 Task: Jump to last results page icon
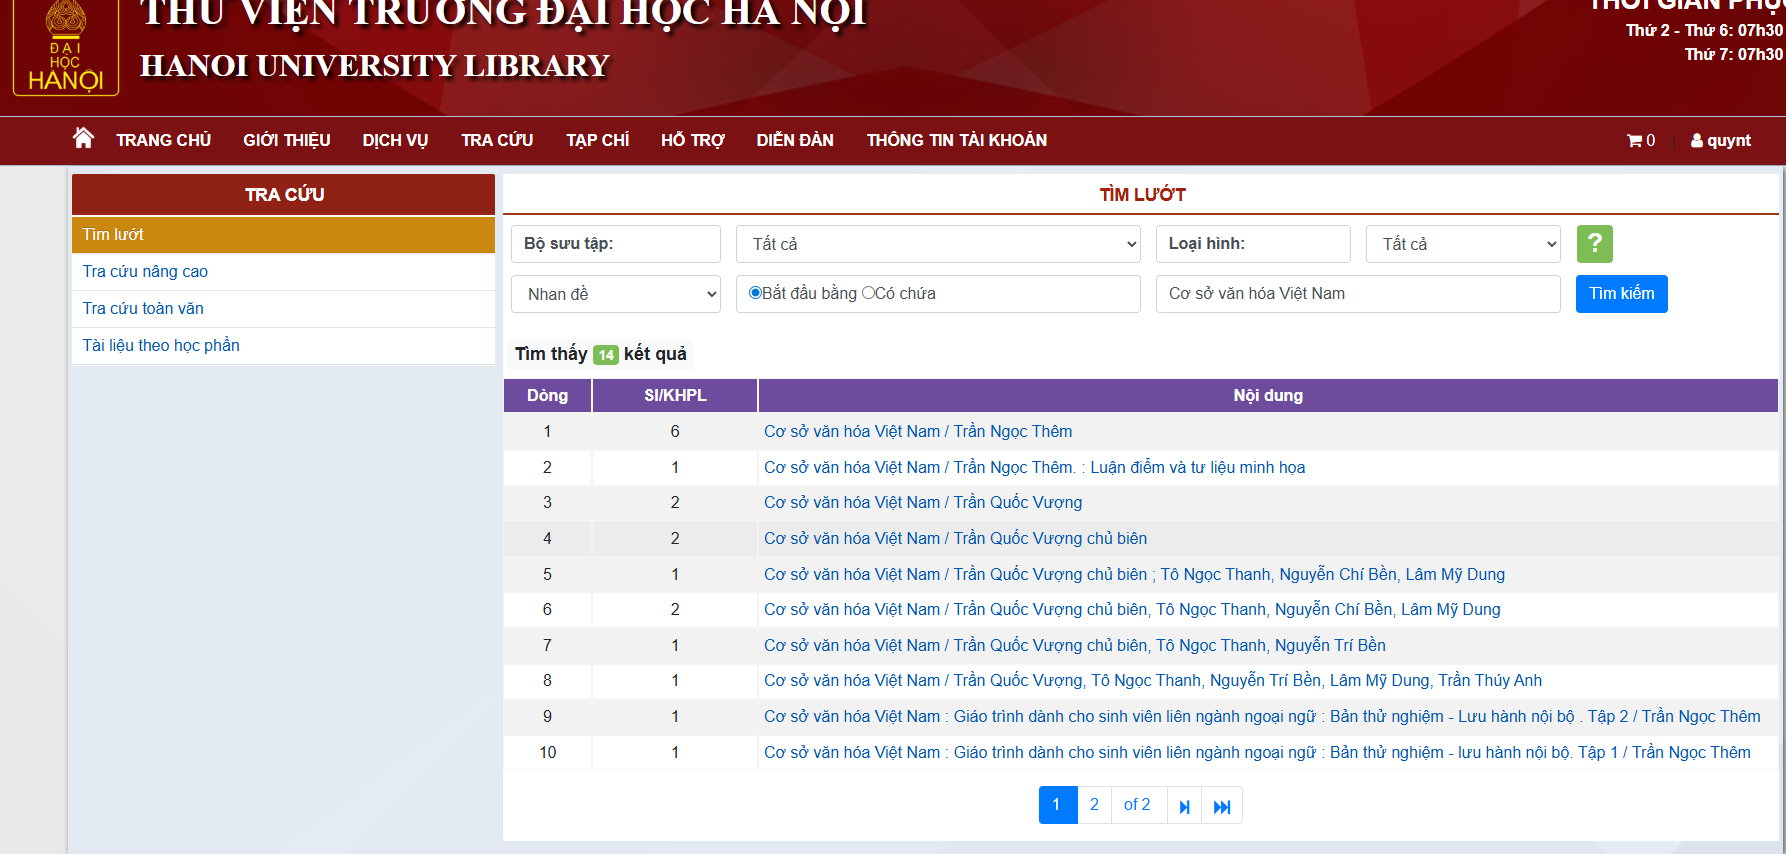coord(1222,806)
